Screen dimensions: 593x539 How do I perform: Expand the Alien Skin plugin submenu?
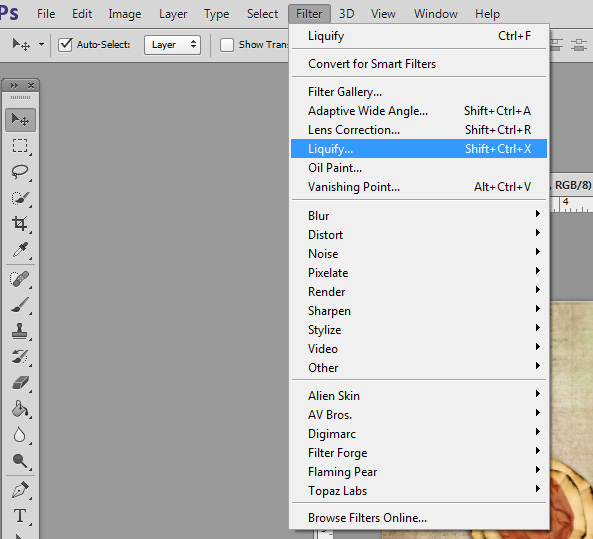(419, 396)
